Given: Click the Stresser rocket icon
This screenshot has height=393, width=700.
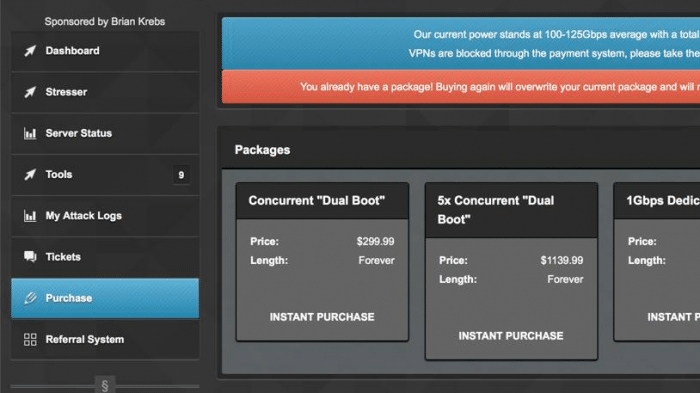Looking at the screenshot, I should (30, 92).
